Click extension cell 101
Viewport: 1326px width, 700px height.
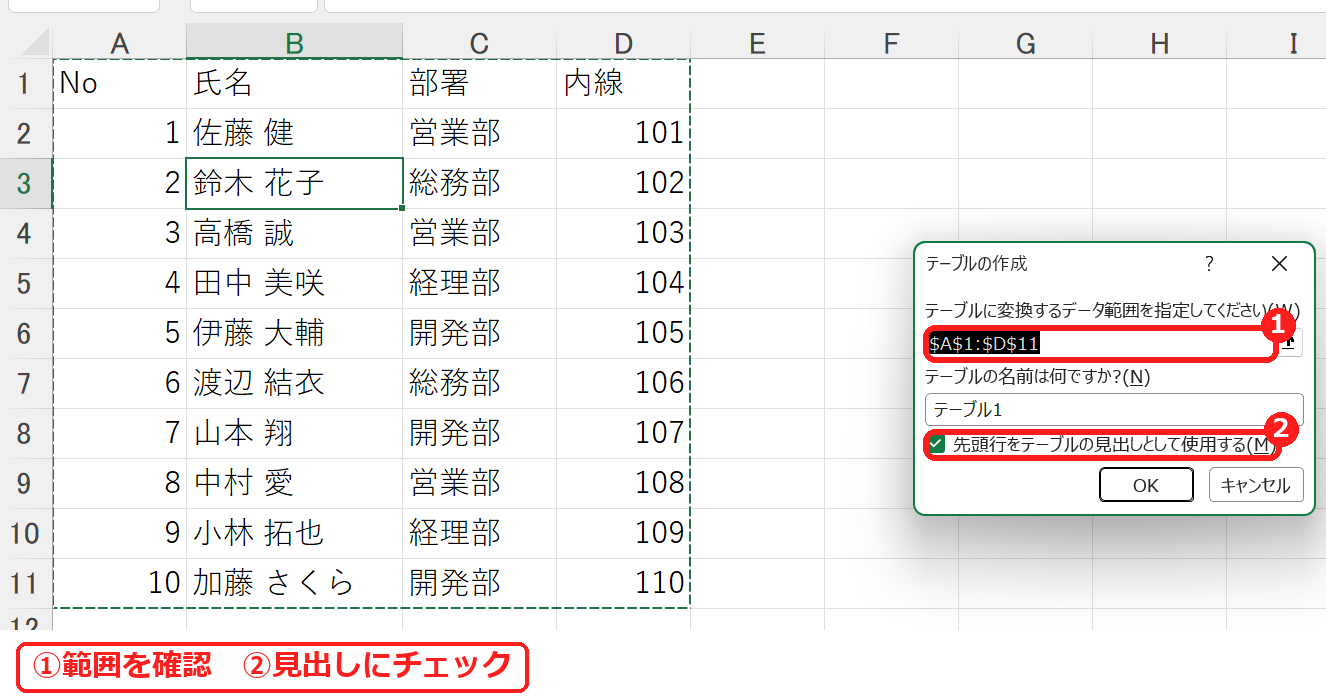[623, 133]
